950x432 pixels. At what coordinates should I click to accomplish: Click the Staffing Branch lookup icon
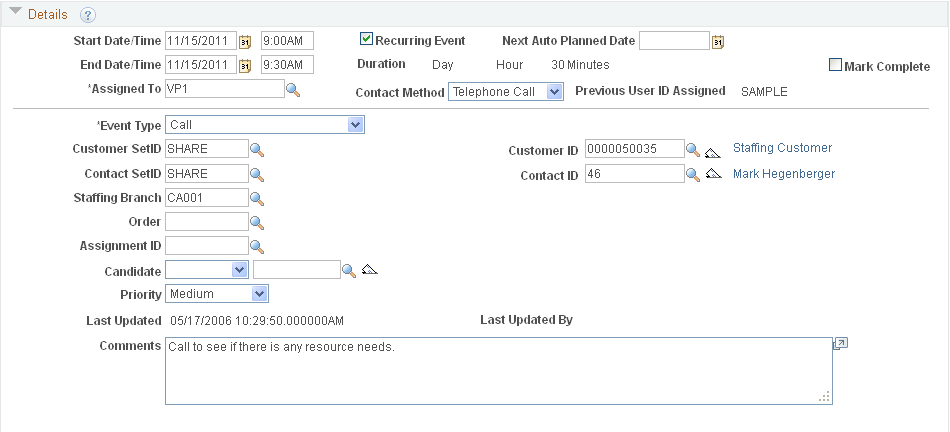click(x=257, y=198)
